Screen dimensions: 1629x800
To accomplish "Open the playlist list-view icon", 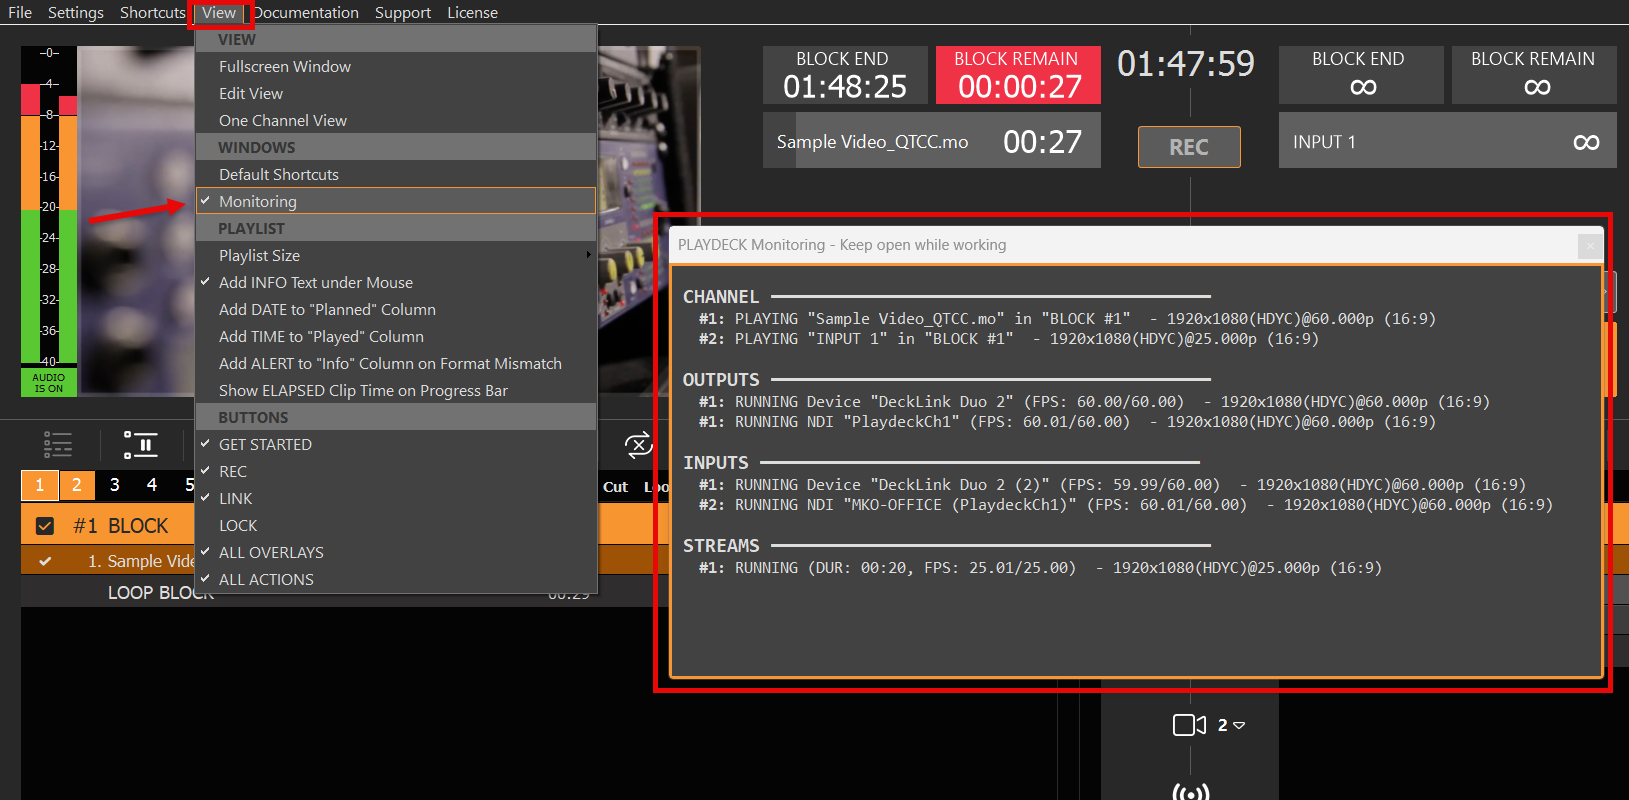I will 58,444.
